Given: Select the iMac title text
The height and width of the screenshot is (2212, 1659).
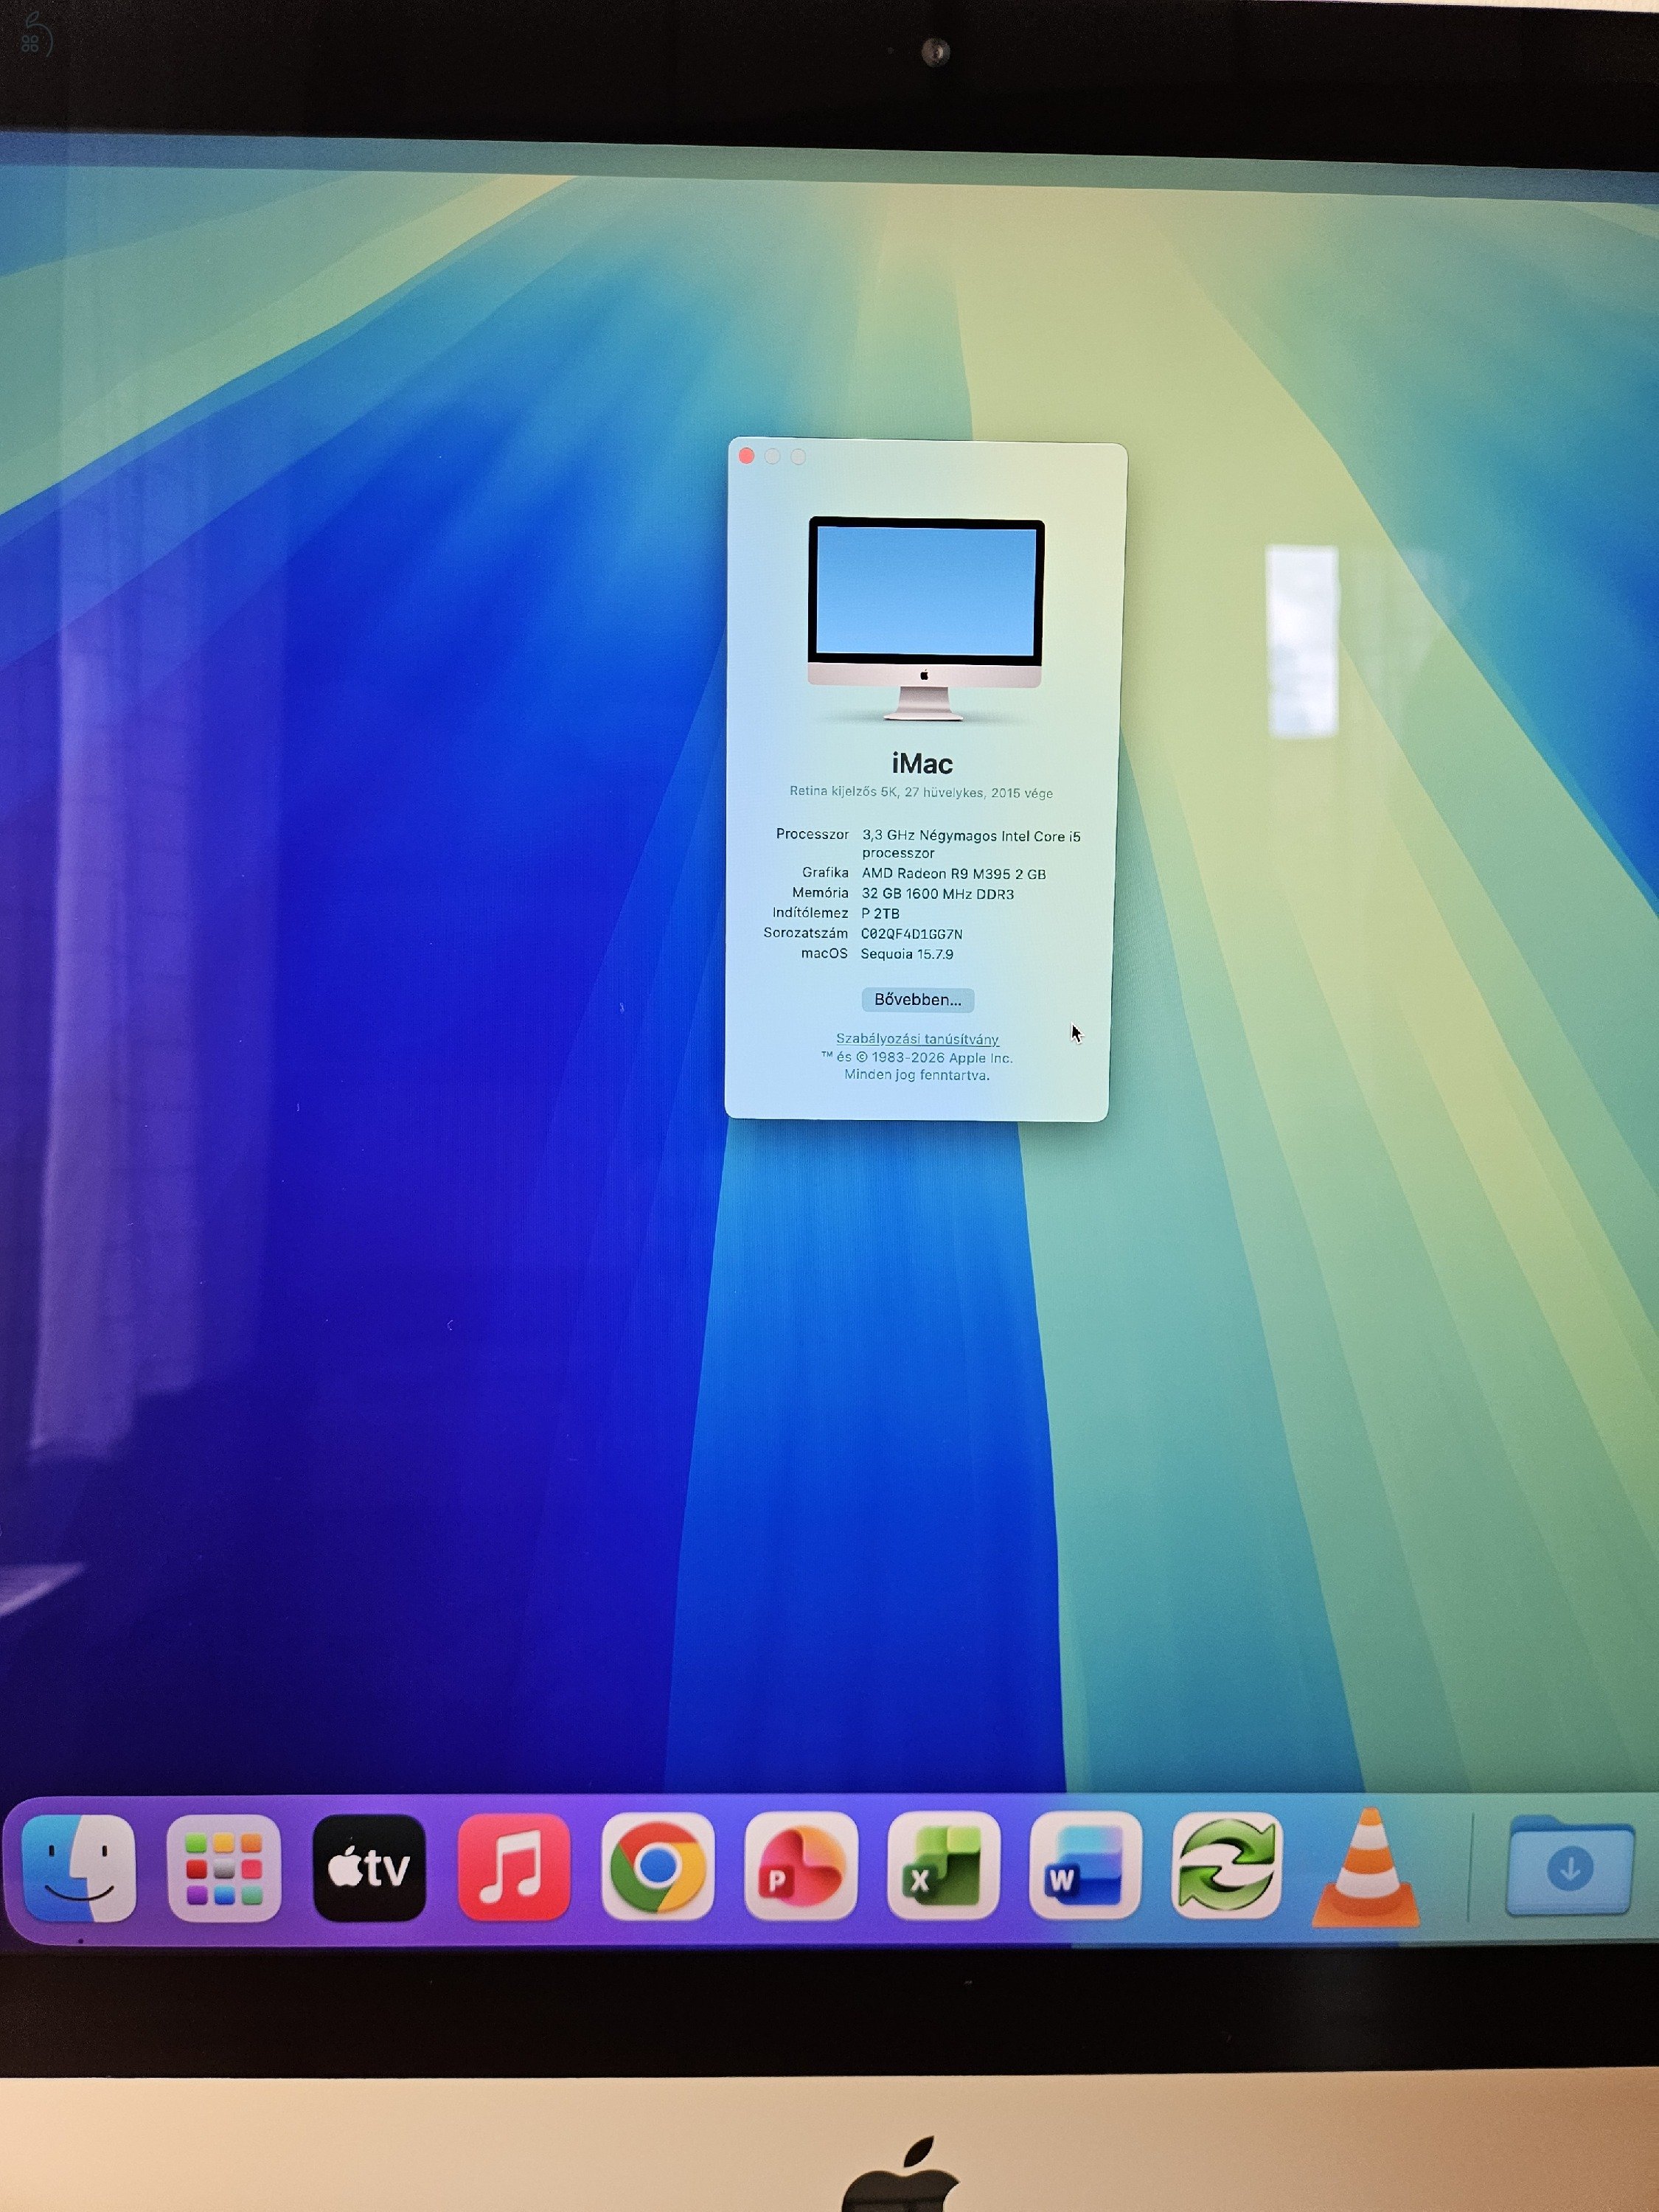Looking at the screenshot, I should click(x=922, y=764).
